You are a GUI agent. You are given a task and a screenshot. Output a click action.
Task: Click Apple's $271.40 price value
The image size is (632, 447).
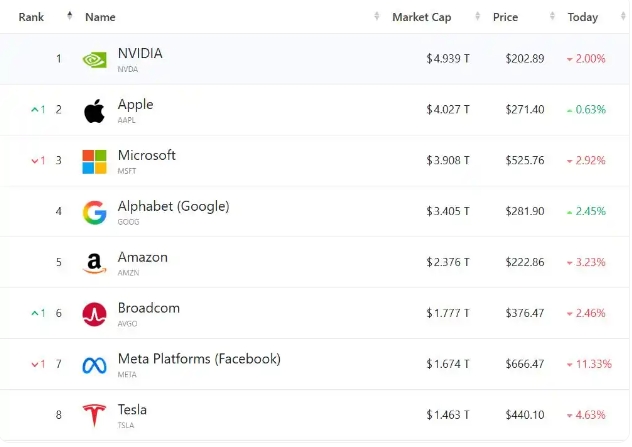coord(525,110)
